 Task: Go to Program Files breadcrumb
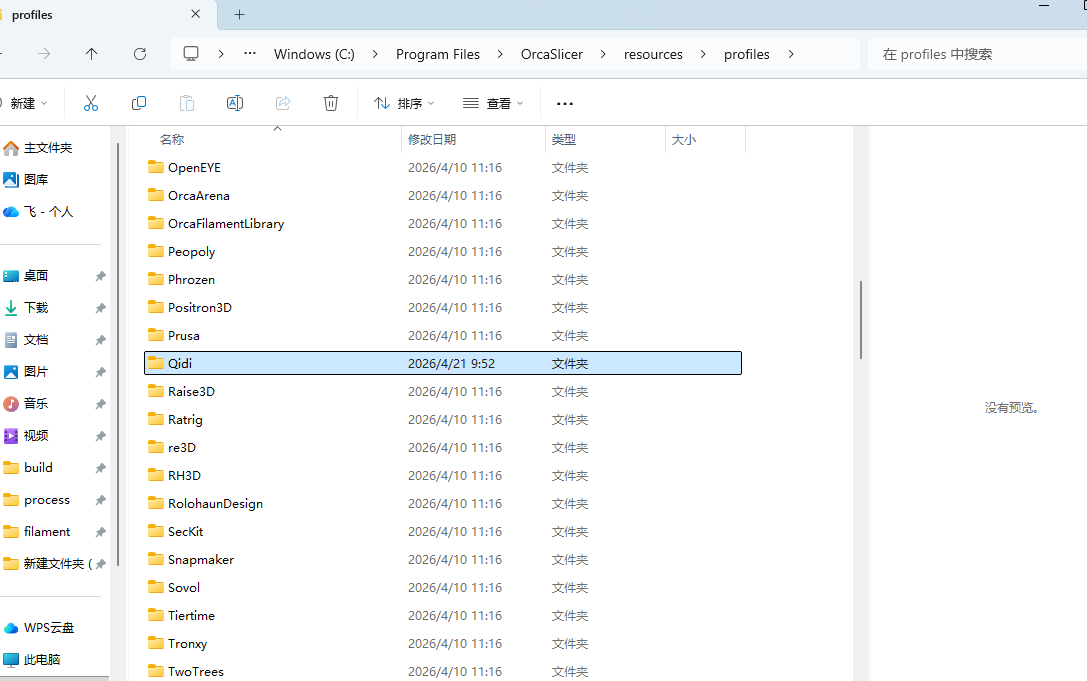pos(437,54)
